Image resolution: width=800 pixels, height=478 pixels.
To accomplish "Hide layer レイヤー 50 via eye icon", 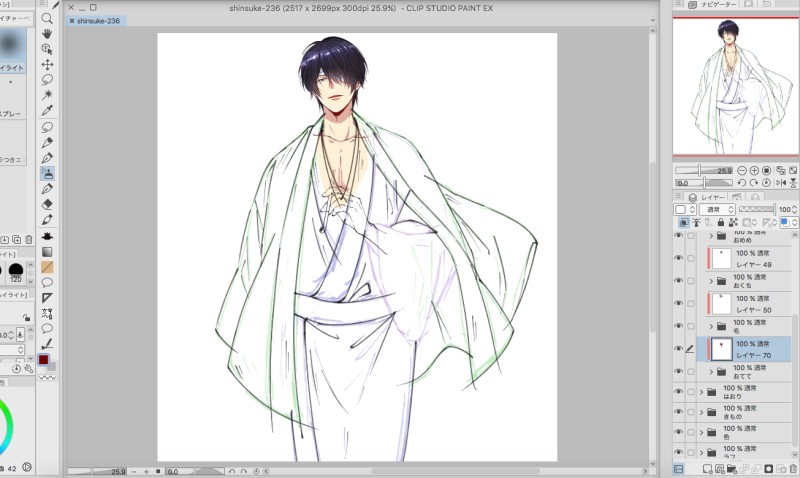I will (x=679, y=303).
